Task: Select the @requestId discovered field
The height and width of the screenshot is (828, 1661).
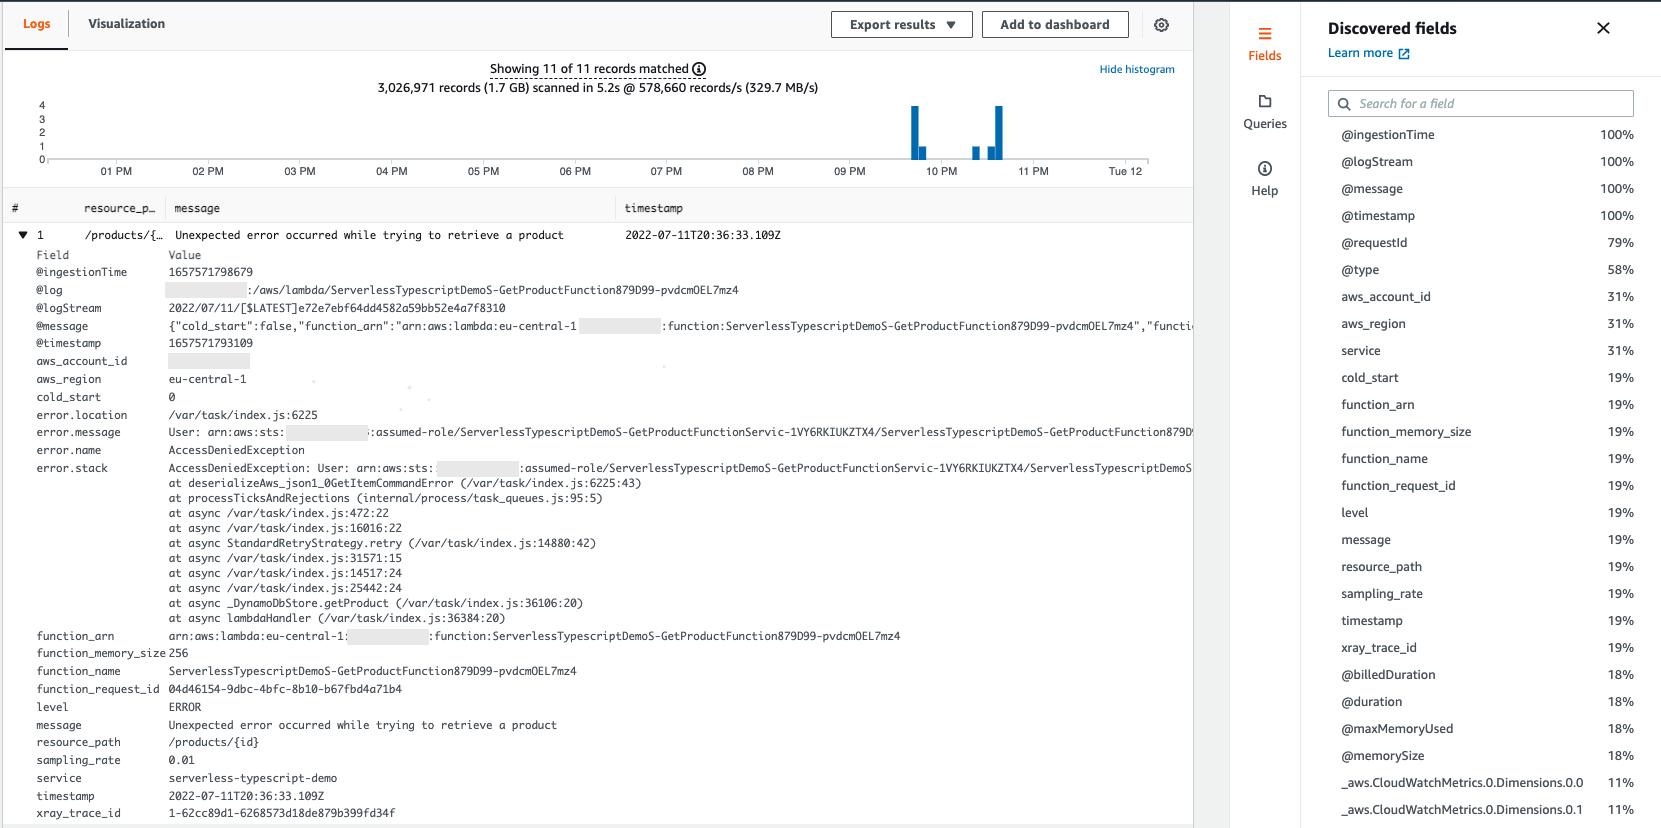Action: pos(1373,243)
